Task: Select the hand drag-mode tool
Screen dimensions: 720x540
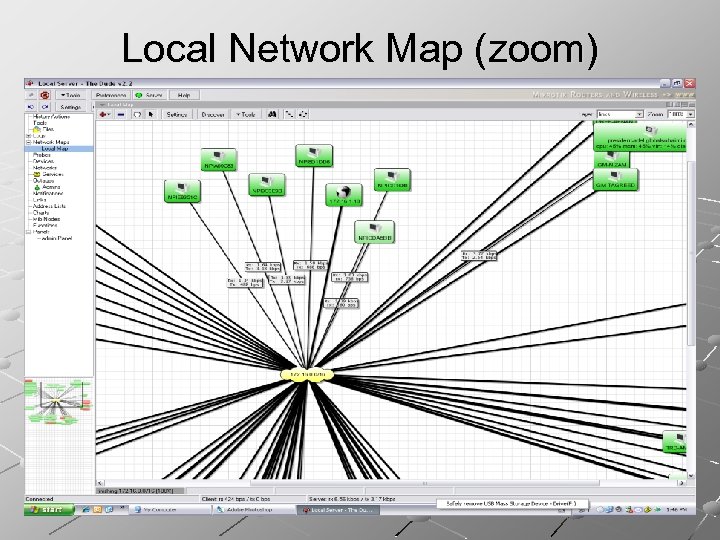Action: click(x=137, y=114)
